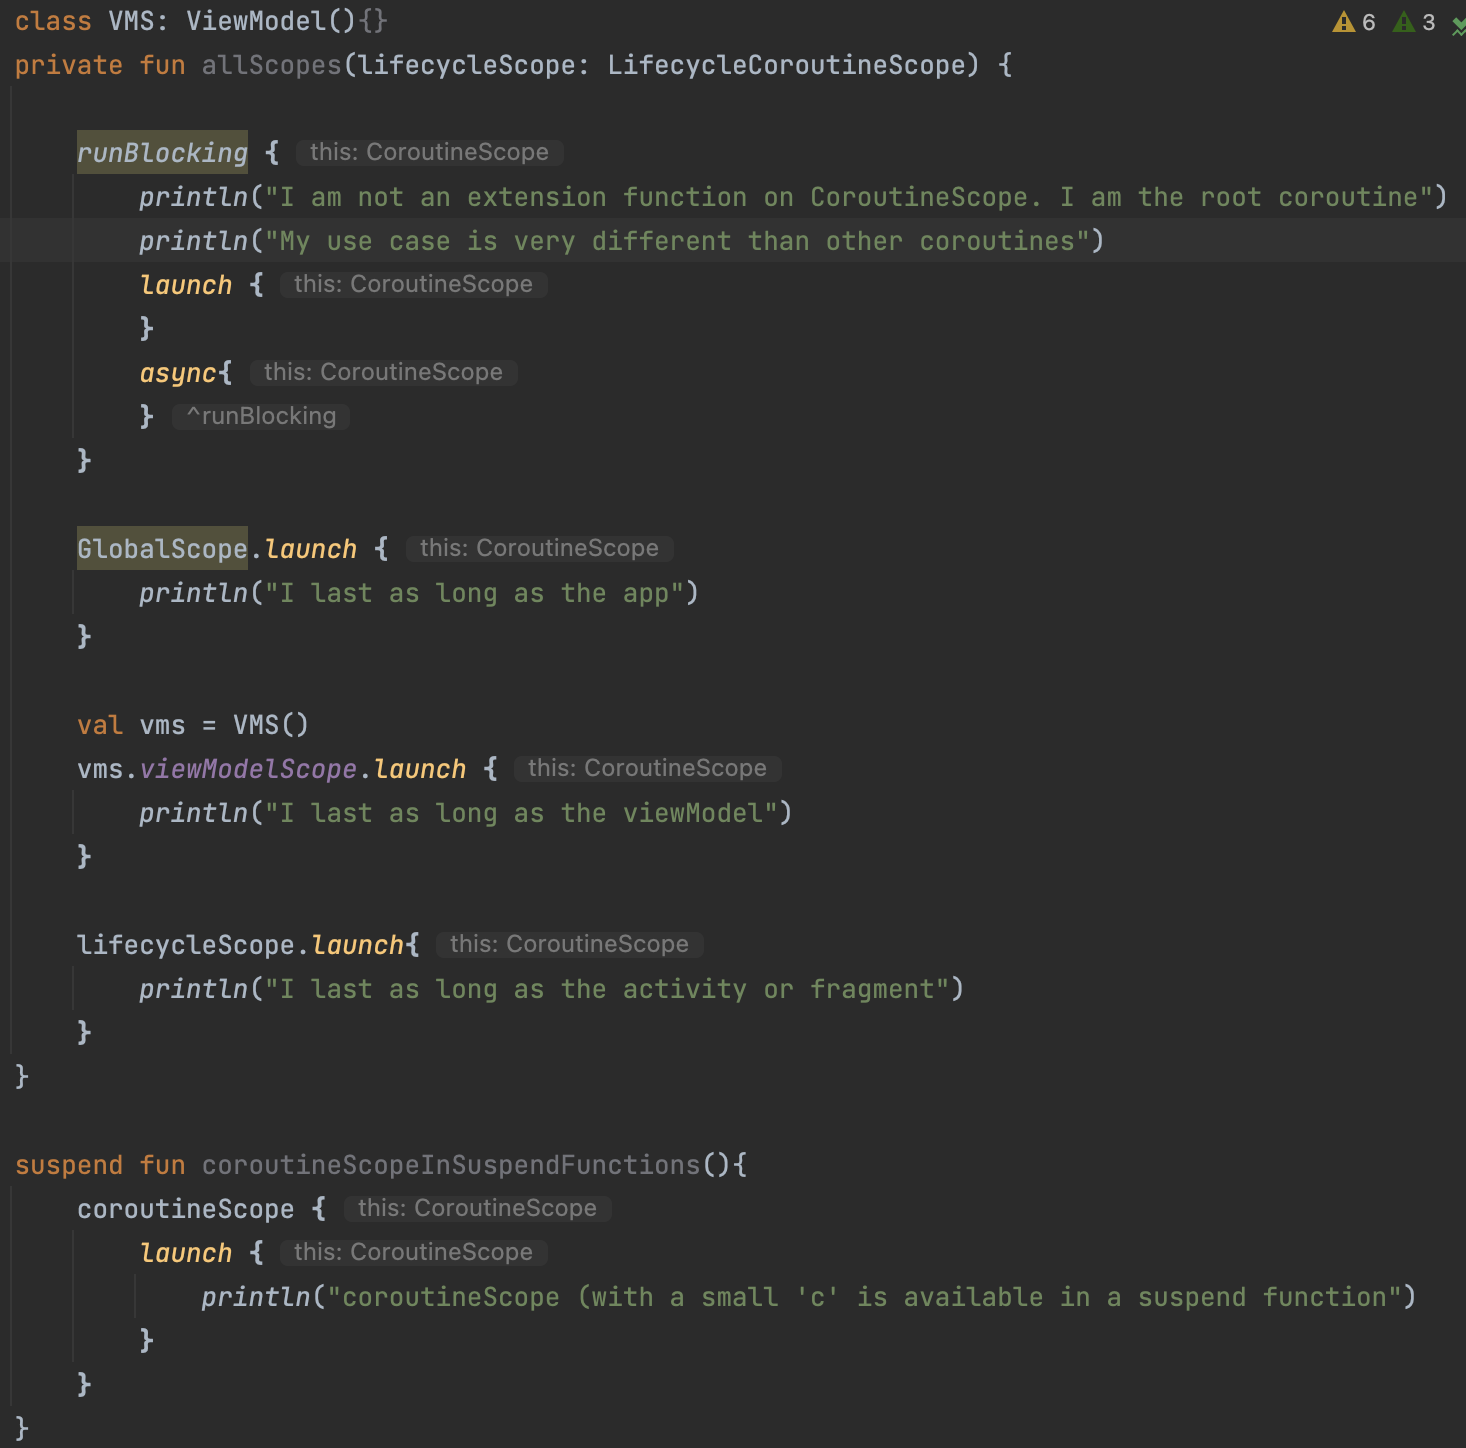Viewport: 1466px width, 1448px height.
Task: Click the CoroutineScope hint after viewModelScope.launch
Action: [647, 768]
